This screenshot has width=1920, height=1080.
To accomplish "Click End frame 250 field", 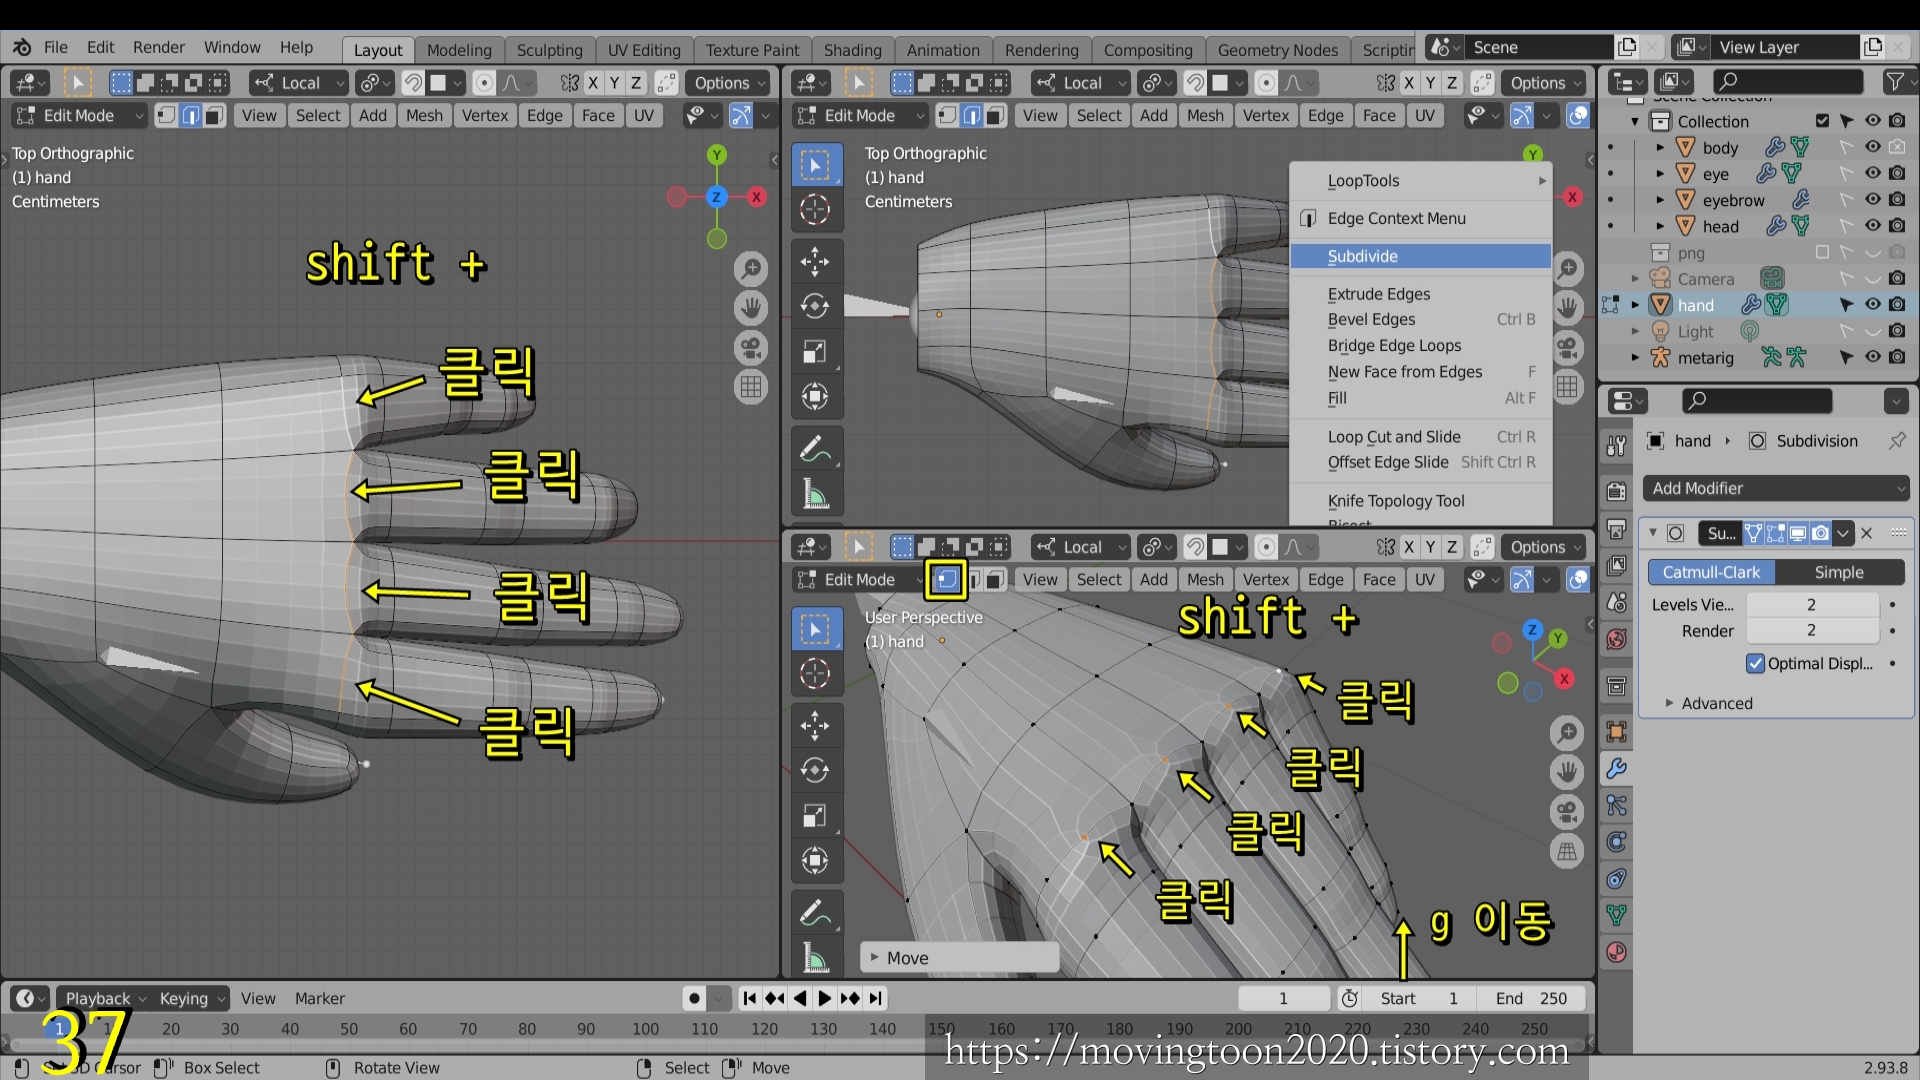I will click(1531, 998).
